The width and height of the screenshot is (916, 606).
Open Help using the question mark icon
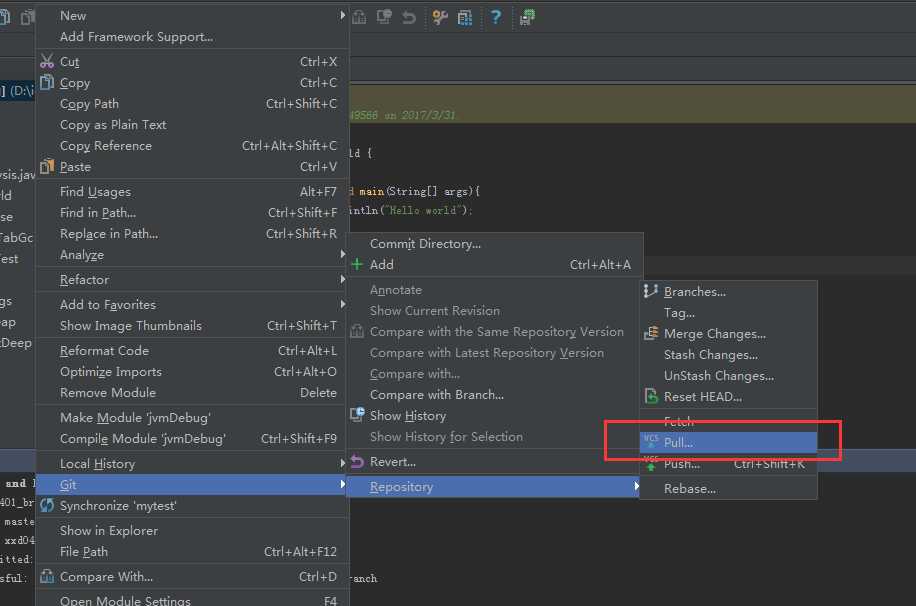coord(495,17)
